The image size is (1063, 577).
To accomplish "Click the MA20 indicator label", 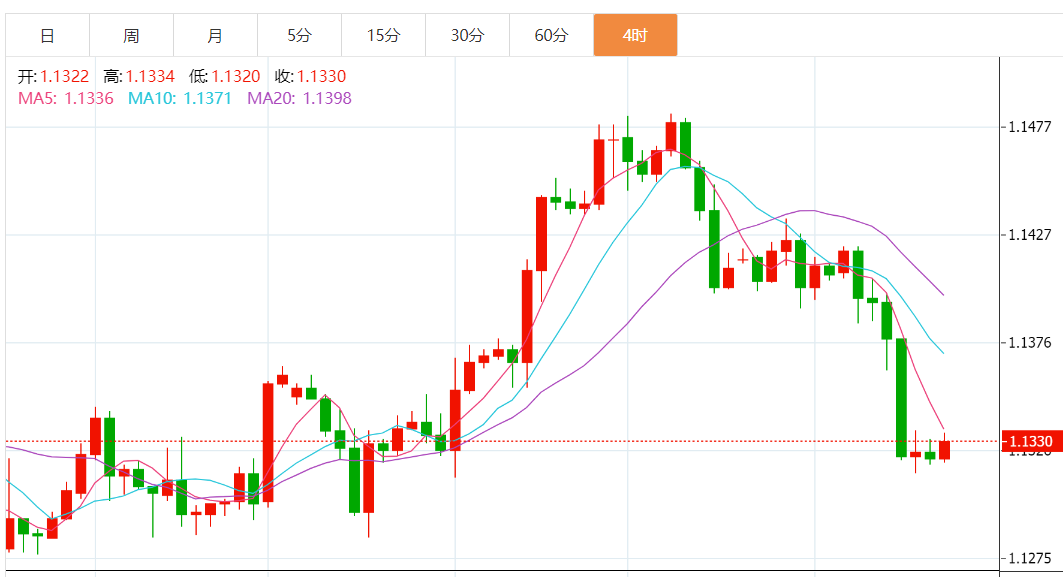I will [299, 98].
